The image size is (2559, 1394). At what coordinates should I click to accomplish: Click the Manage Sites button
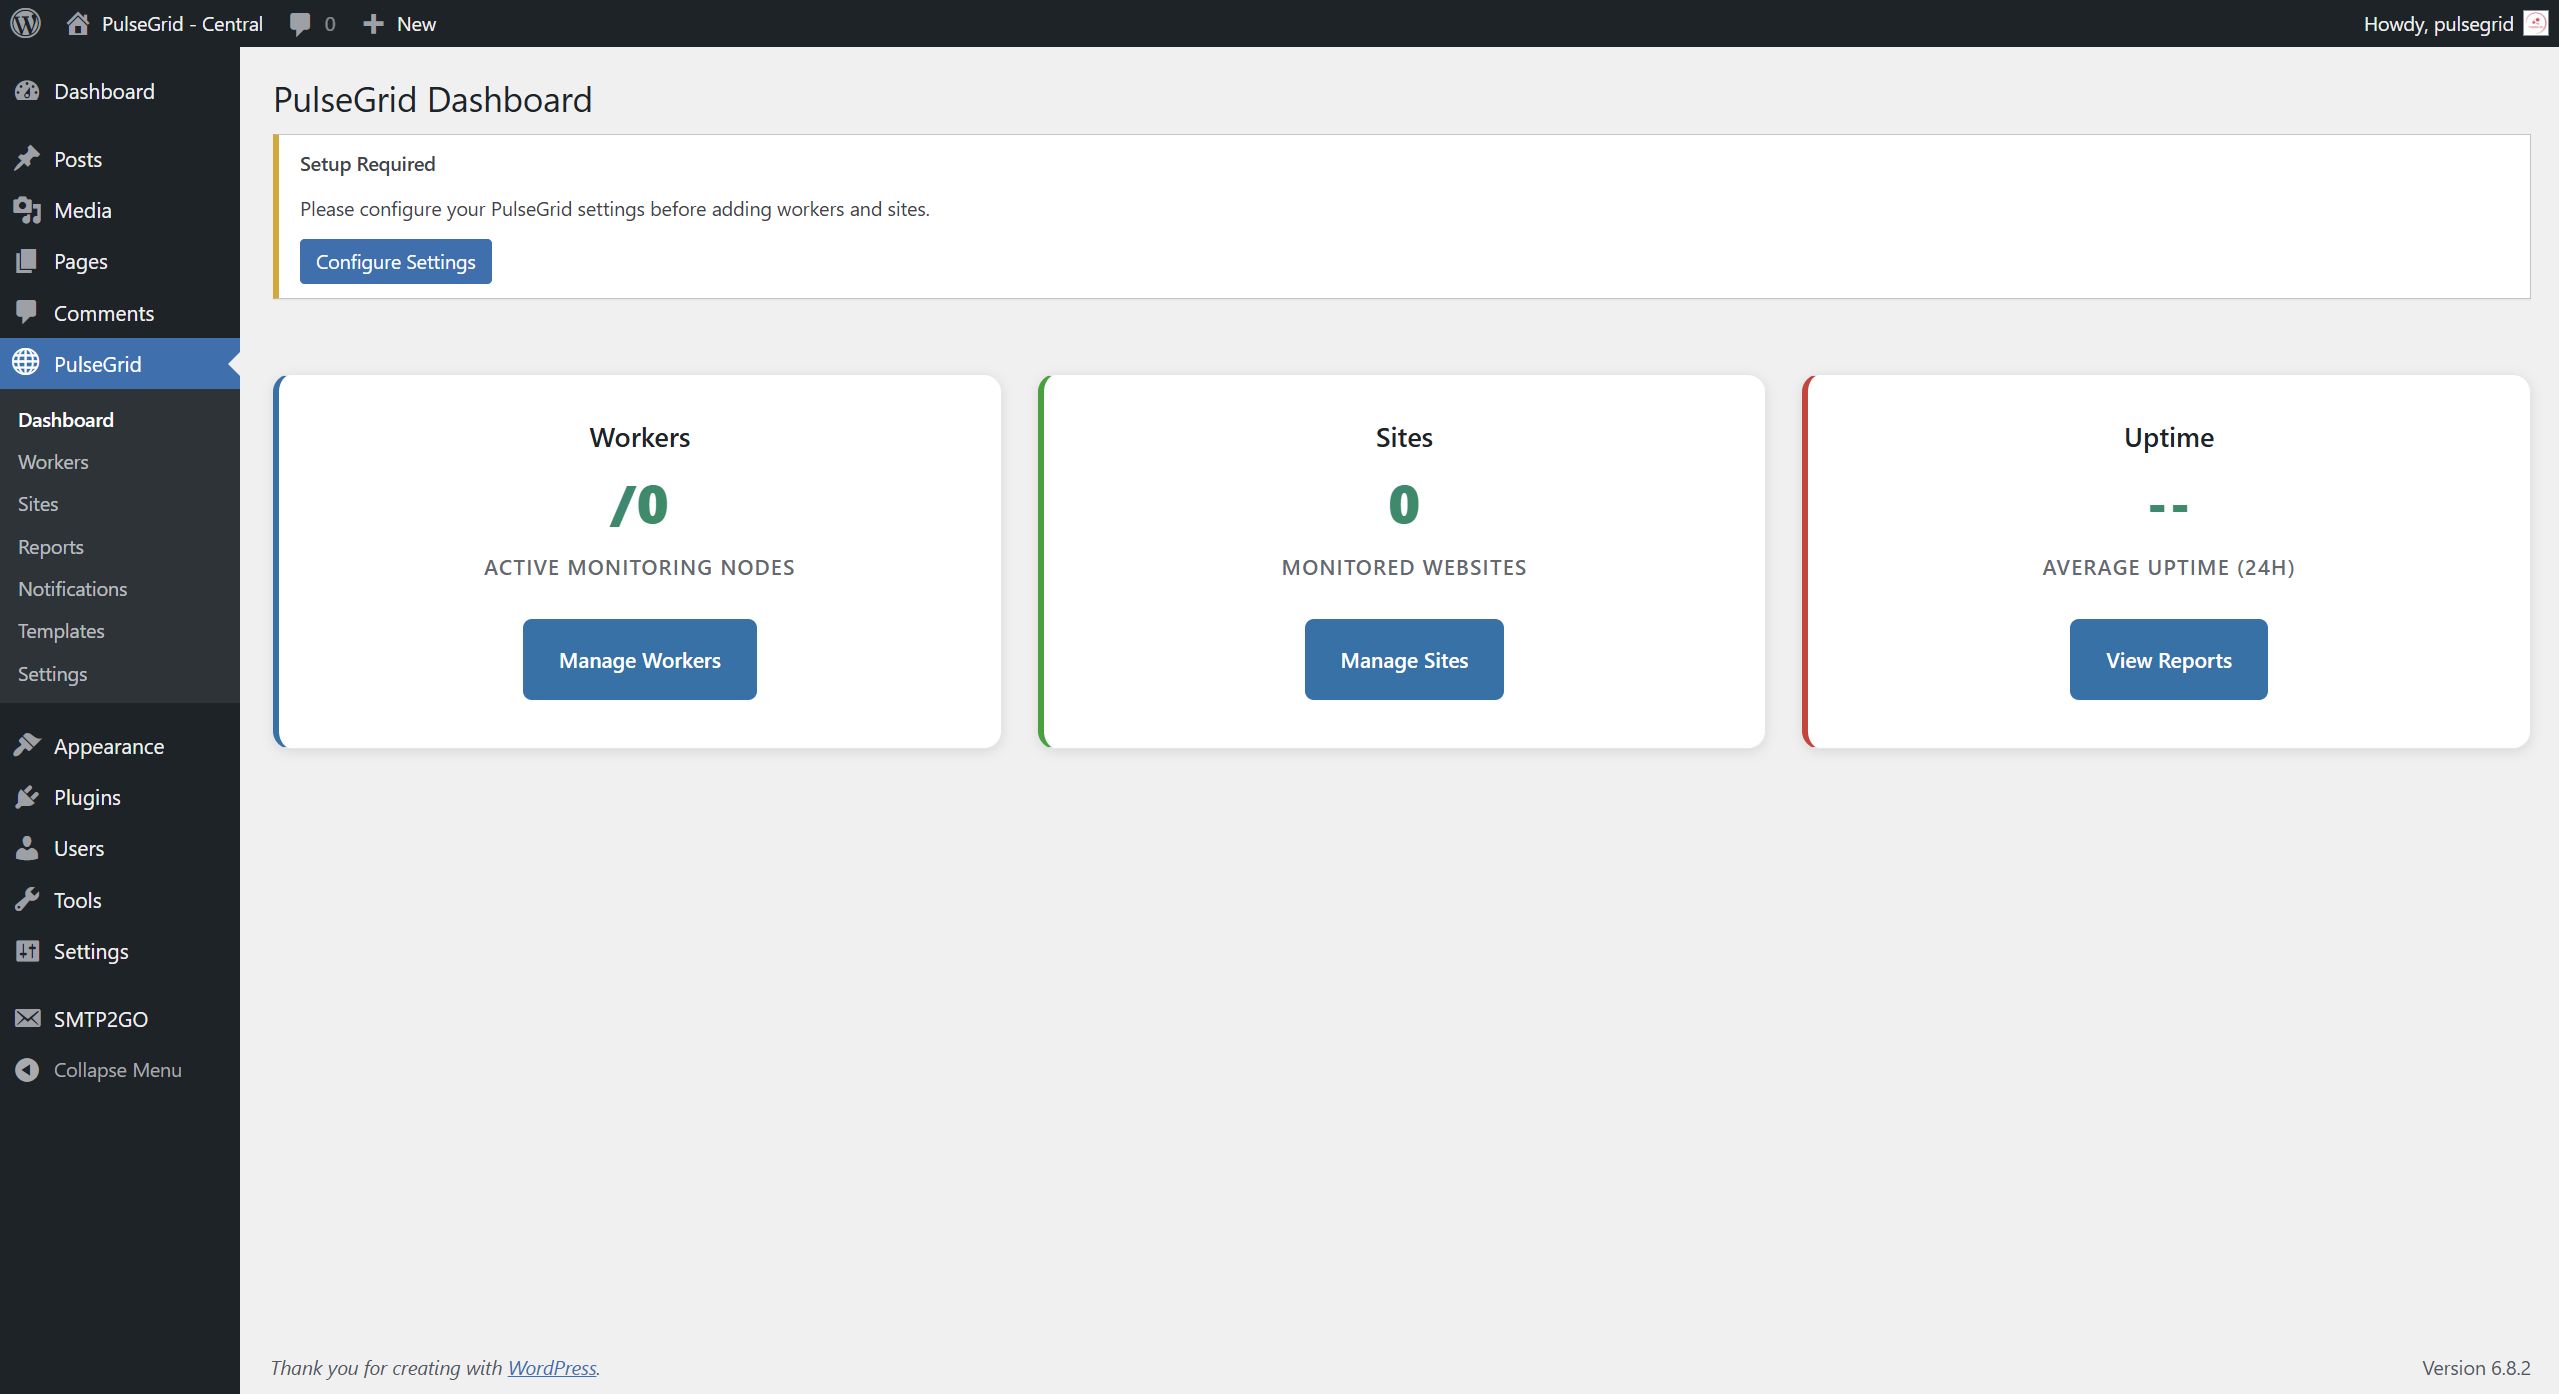click(1403, 659)
